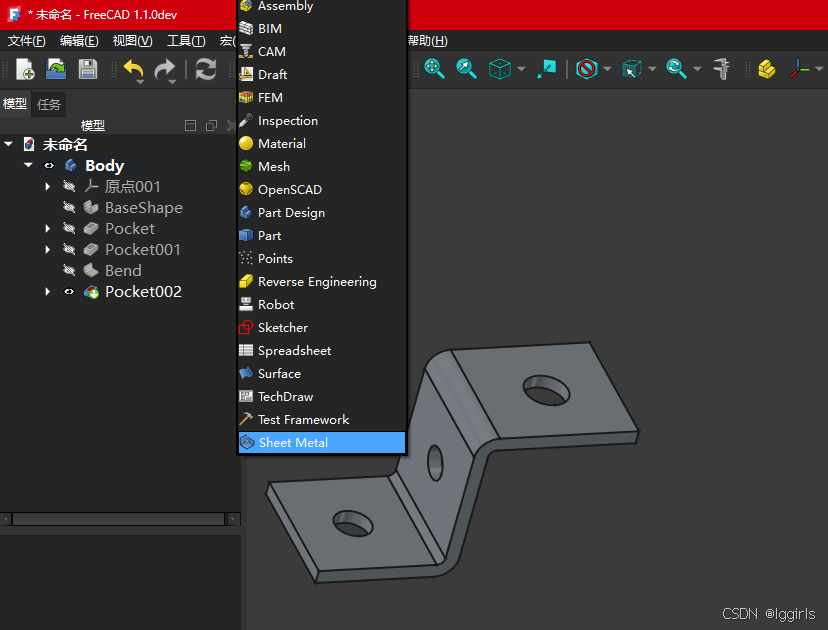Click the sheet metal bracket in 3D view
The image size is (828, 630).
pyautogui.click(x=451, y=462)
